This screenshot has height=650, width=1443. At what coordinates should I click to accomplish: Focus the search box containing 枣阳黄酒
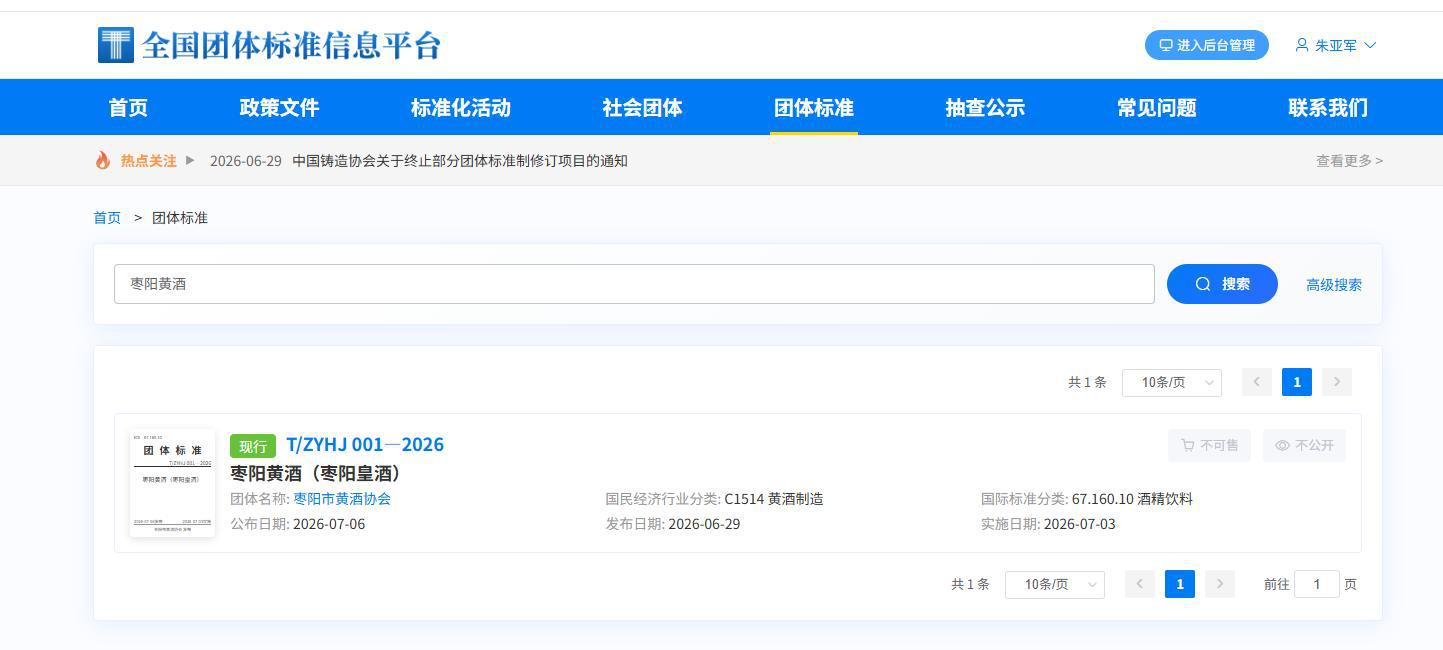pos(634,284)
